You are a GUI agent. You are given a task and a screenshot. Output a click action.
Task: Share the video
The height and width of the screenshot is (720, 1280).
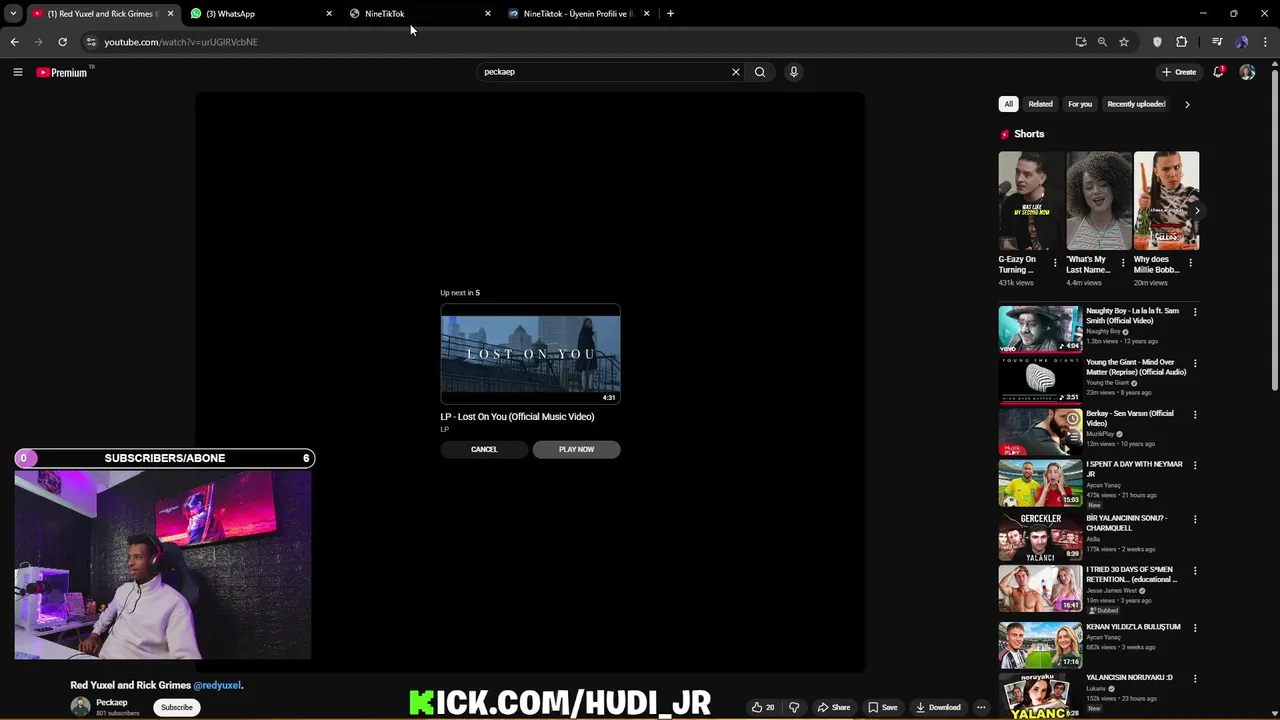point(834,707)
